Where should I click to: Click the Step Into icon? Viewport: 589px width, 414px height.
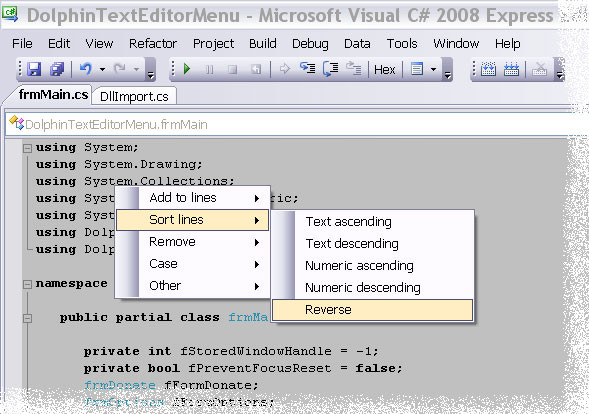coord(308,68)
